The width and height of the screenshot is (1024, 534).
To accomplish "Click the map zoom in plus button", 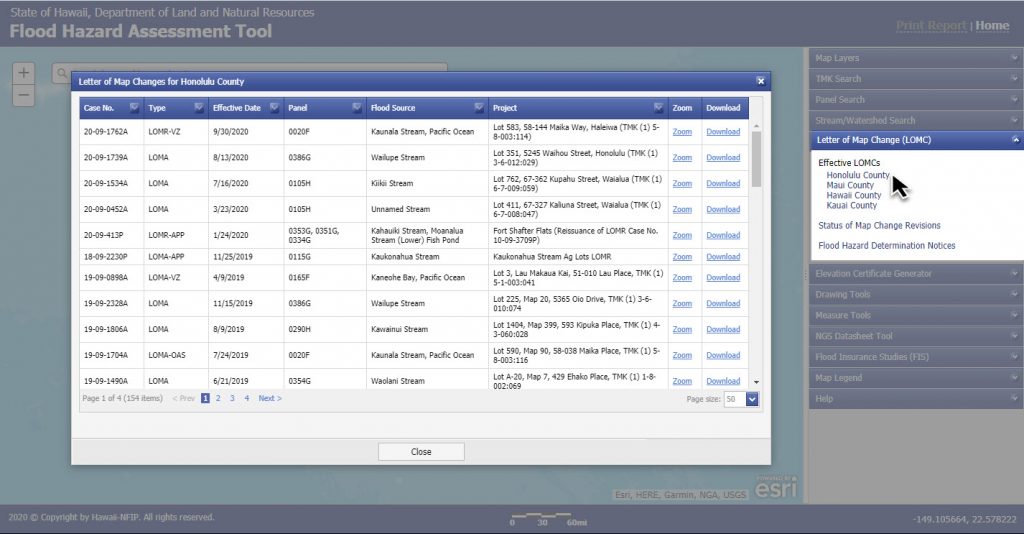I will click(25, 73).
